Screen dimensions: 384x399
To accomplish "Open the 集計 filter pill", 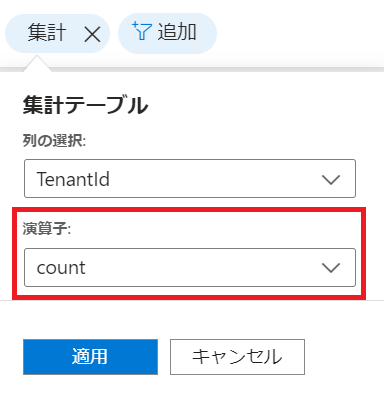I will tap(57, 33).
